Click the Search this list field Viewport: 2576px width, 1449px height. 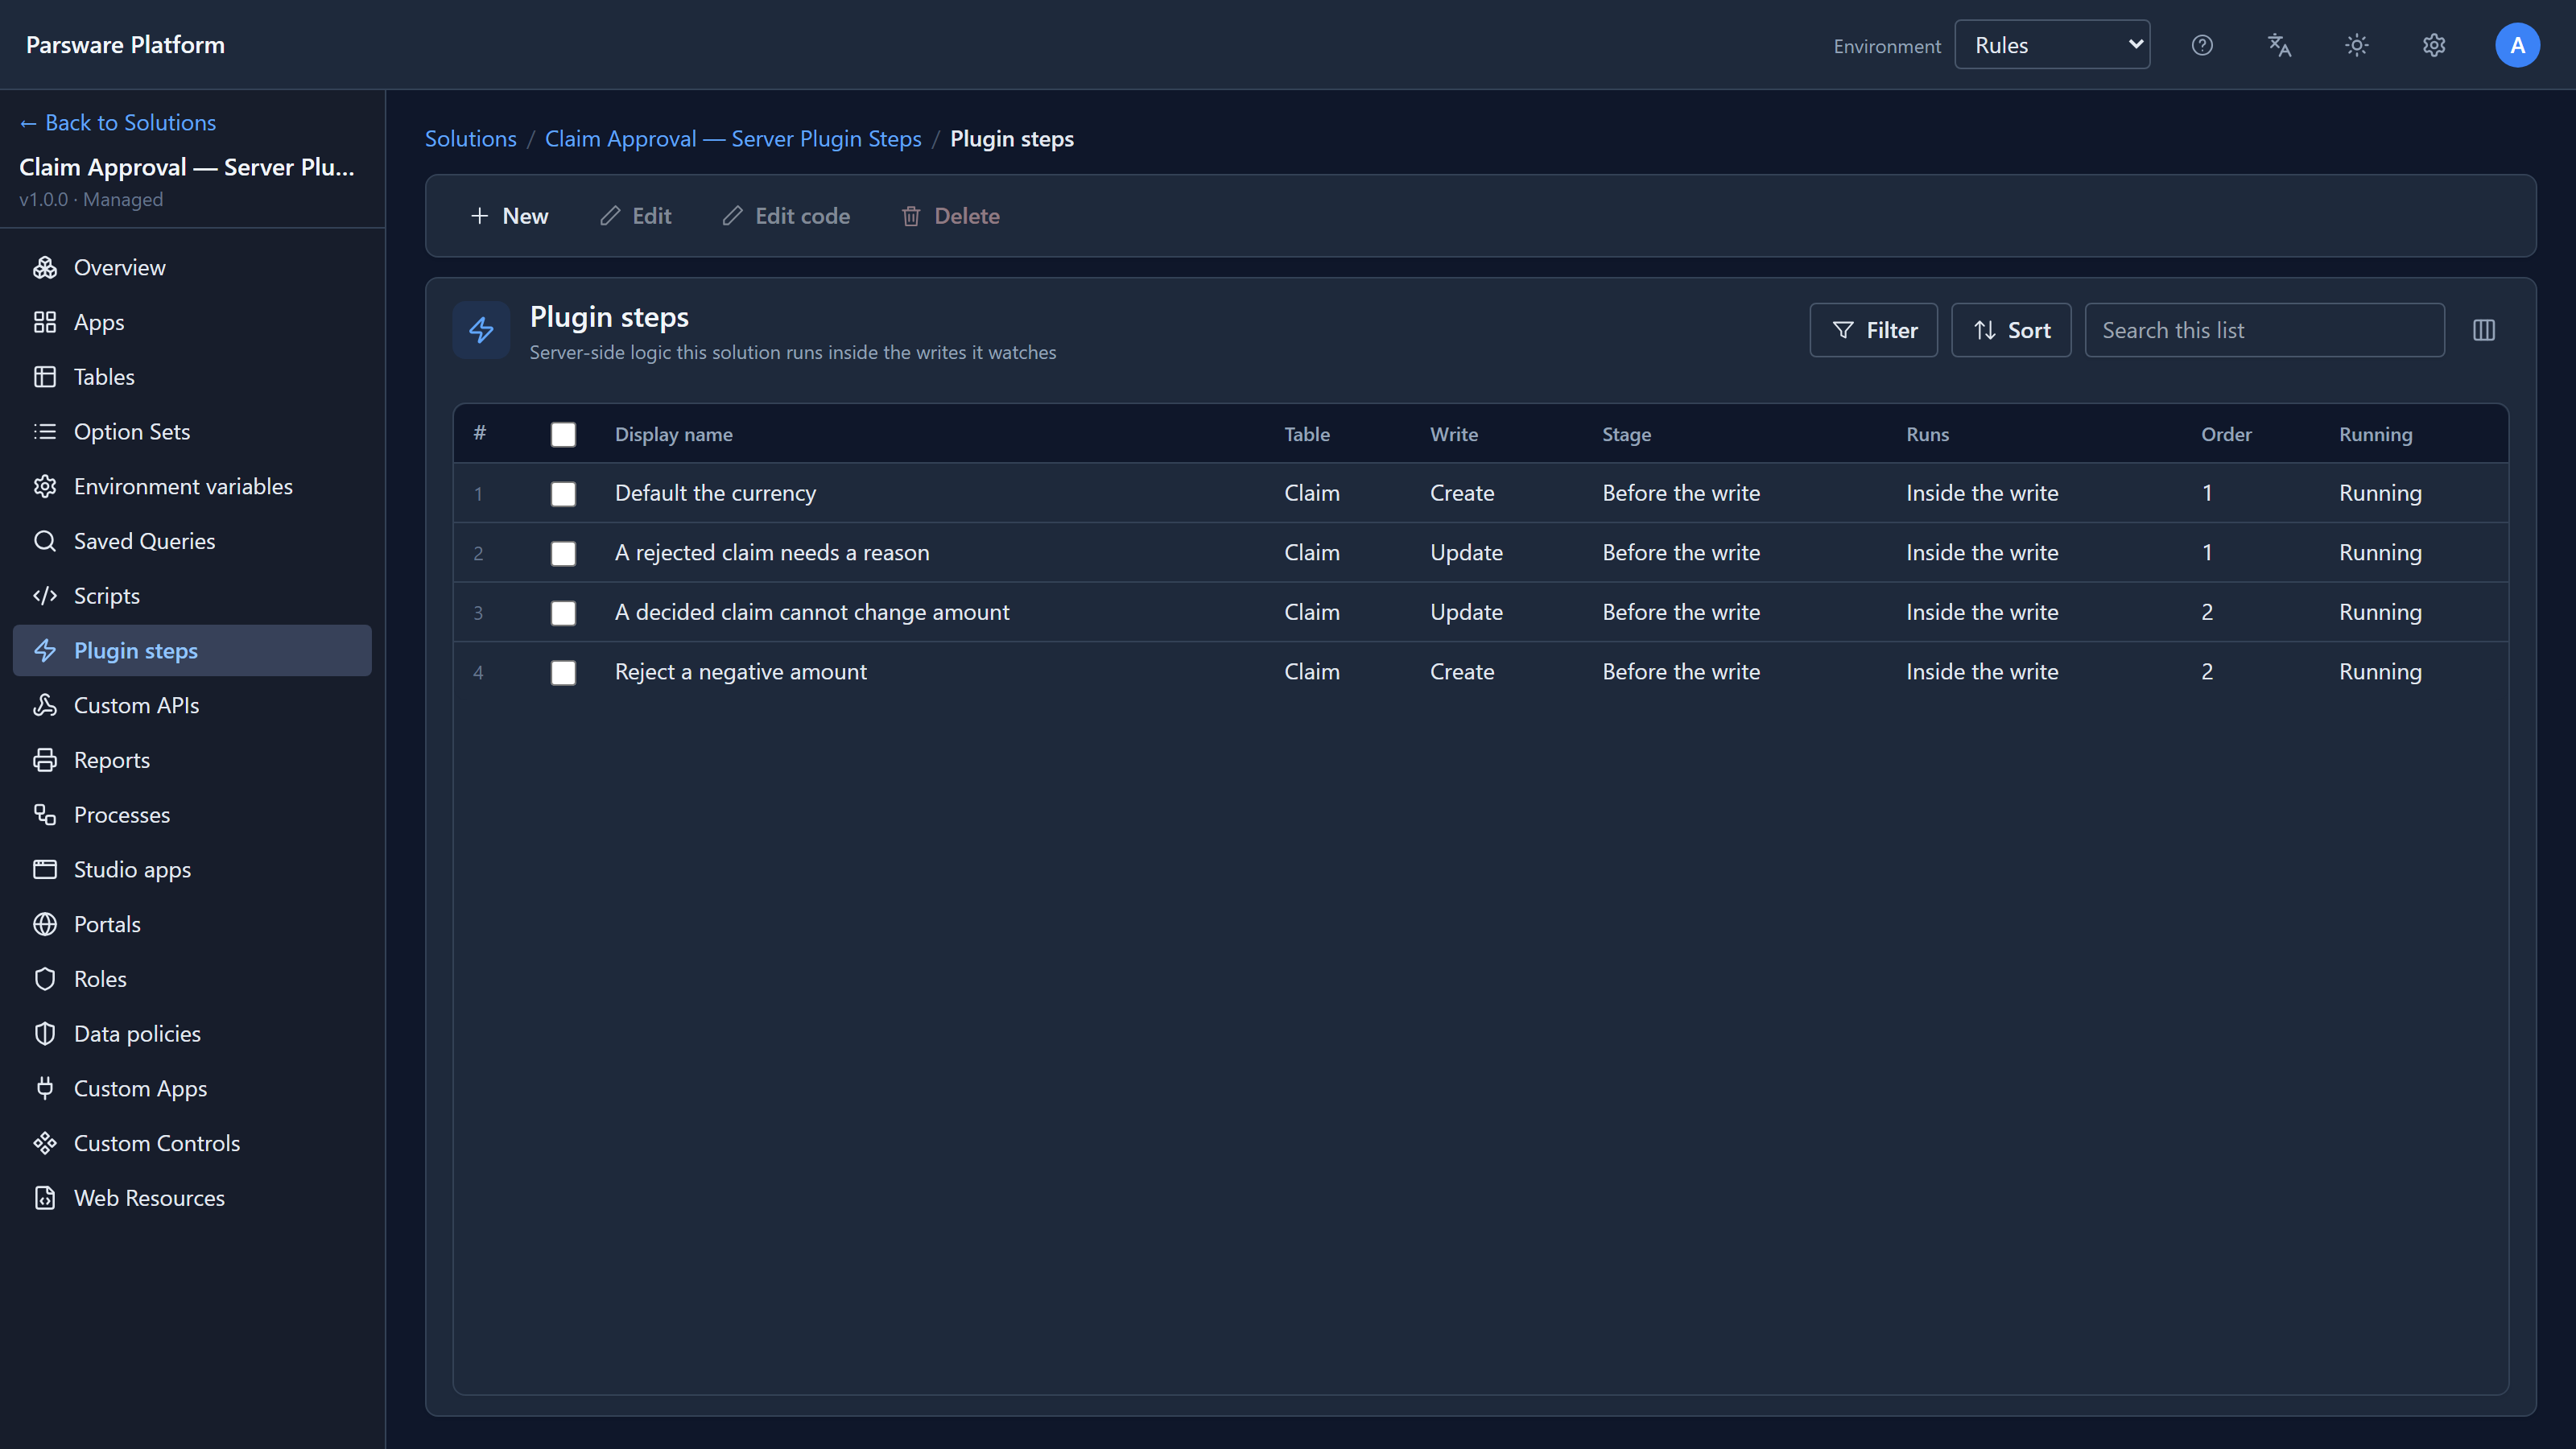tap(2264, 330)
